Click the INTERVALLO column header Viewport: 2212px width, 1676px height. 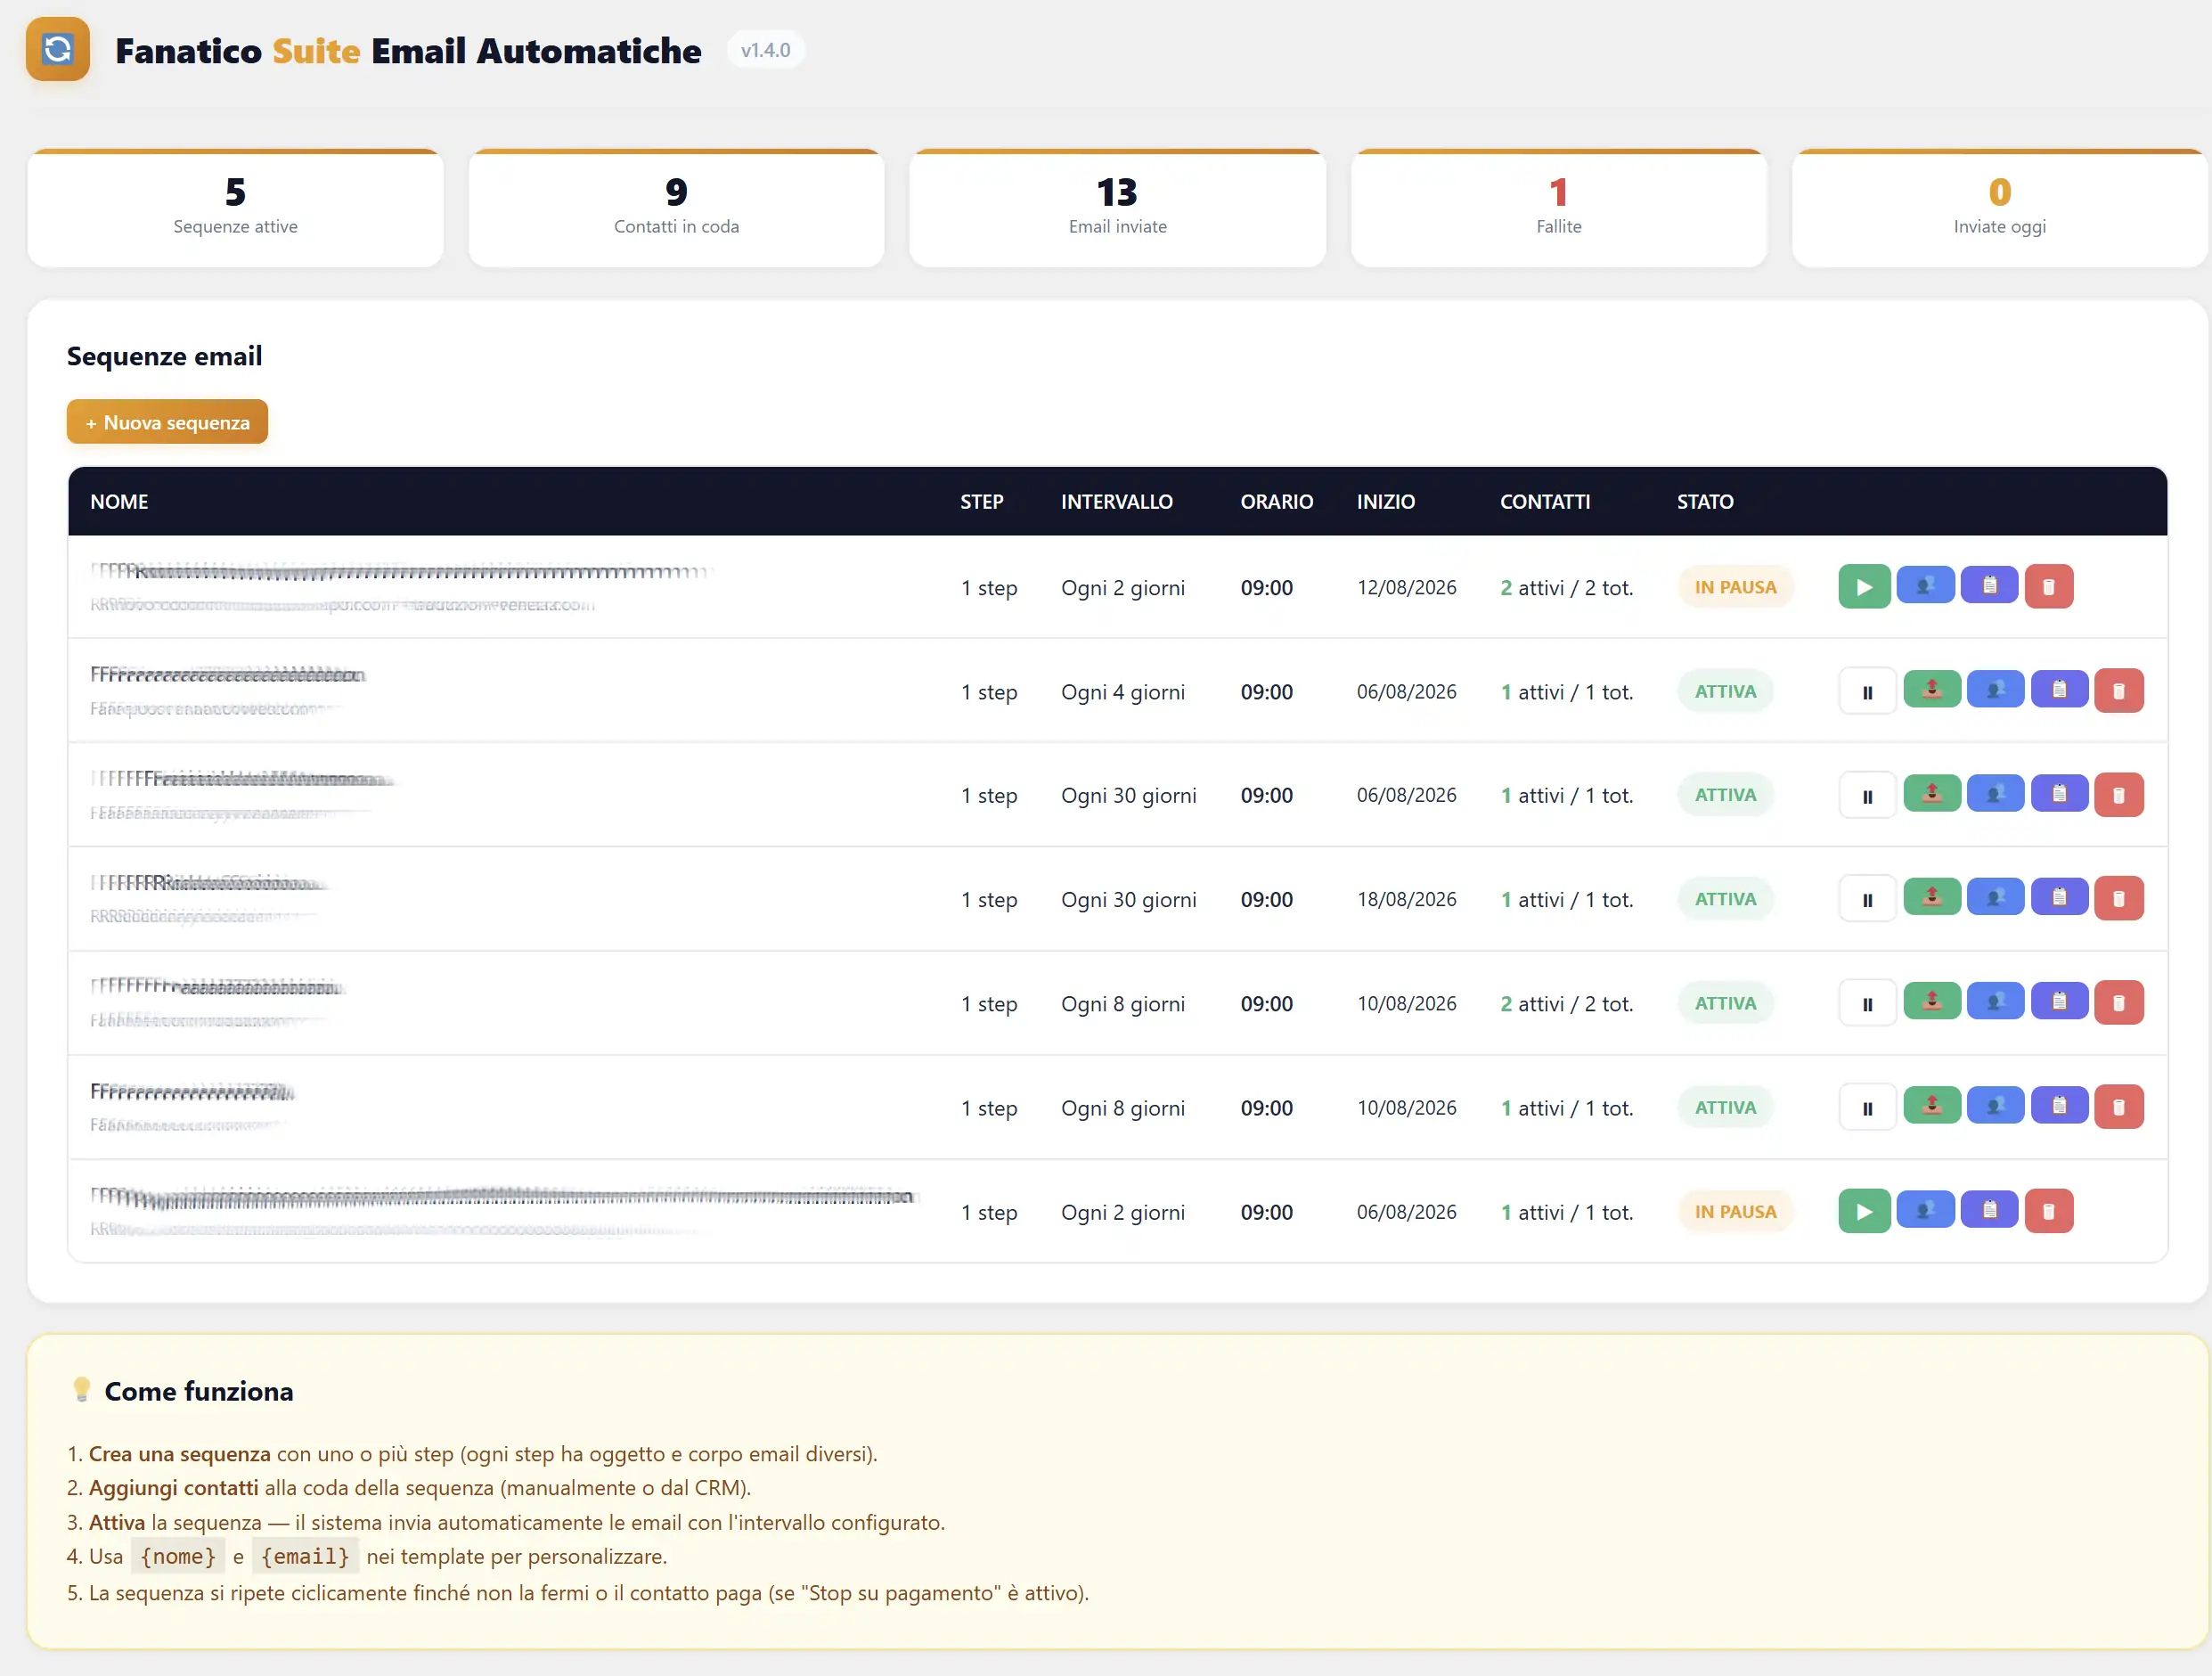tap(1116, 502)
